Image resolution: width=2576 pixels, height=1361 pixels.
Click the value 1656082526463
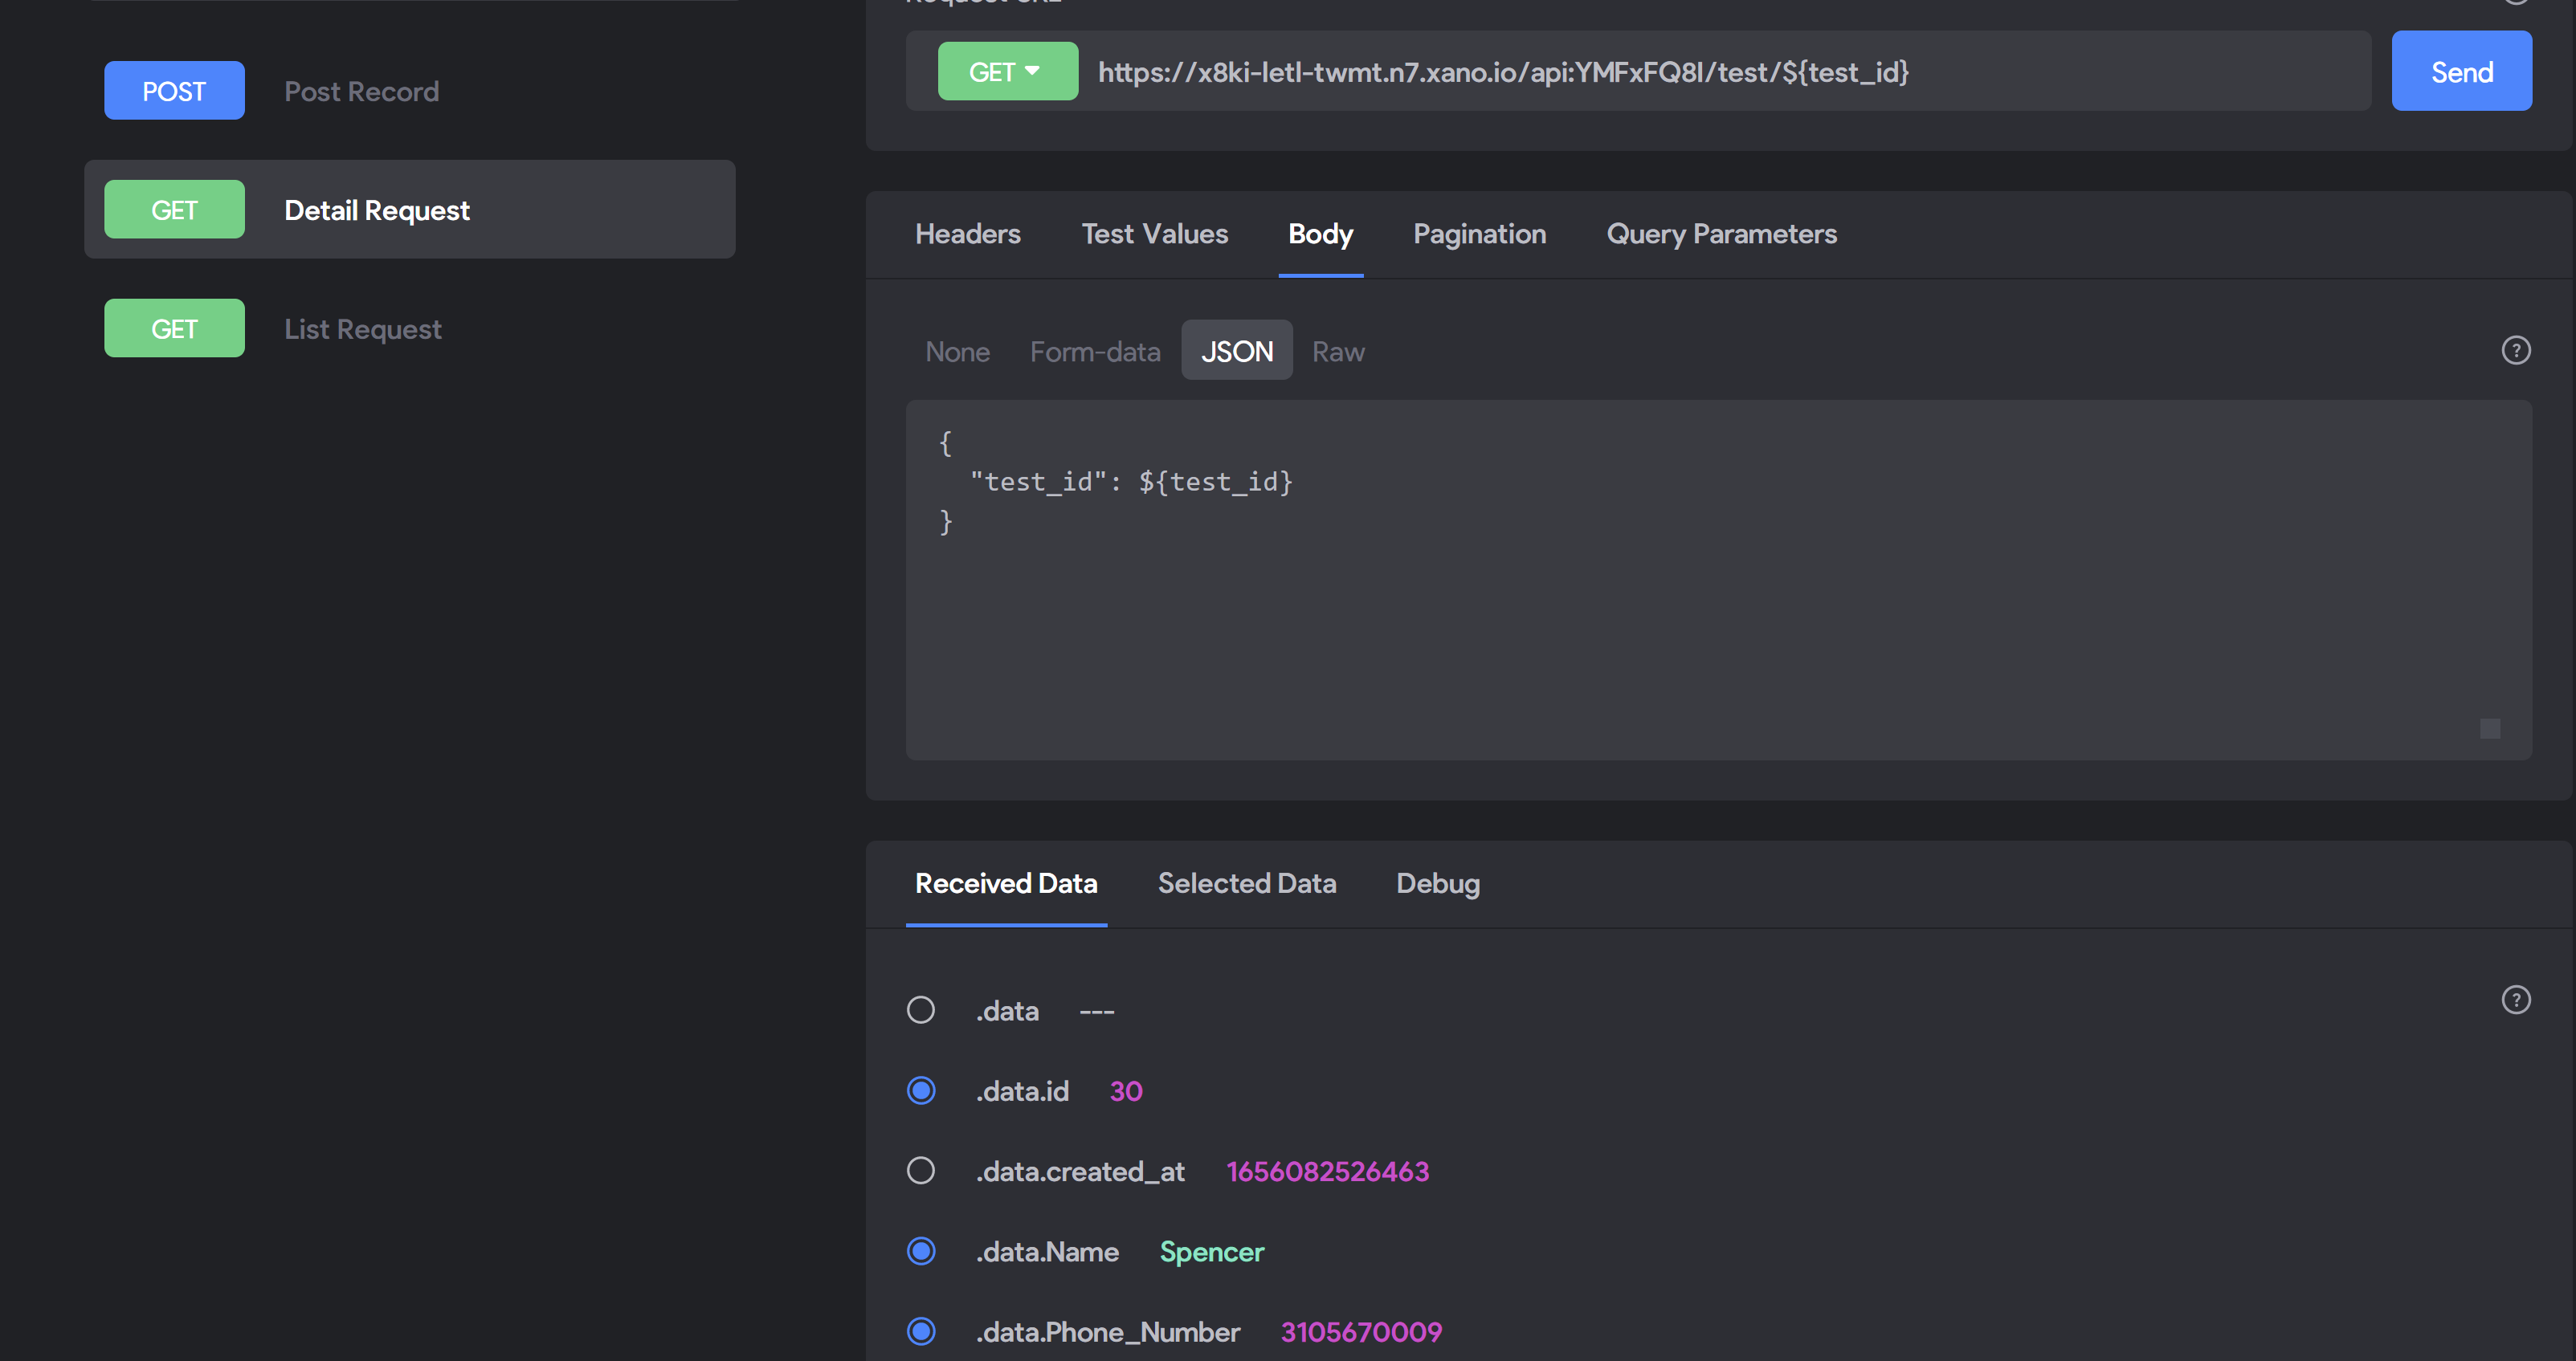tap(1327, 1171)
